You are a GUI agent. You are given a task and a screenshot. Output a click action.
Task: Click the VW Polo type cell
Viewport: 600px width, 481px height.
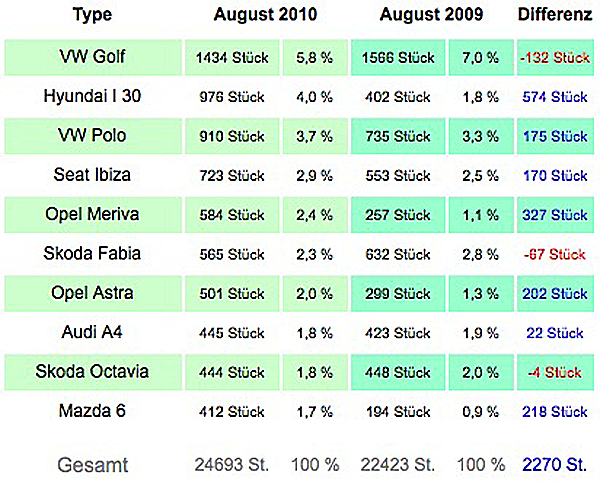(x=93, y=136)
